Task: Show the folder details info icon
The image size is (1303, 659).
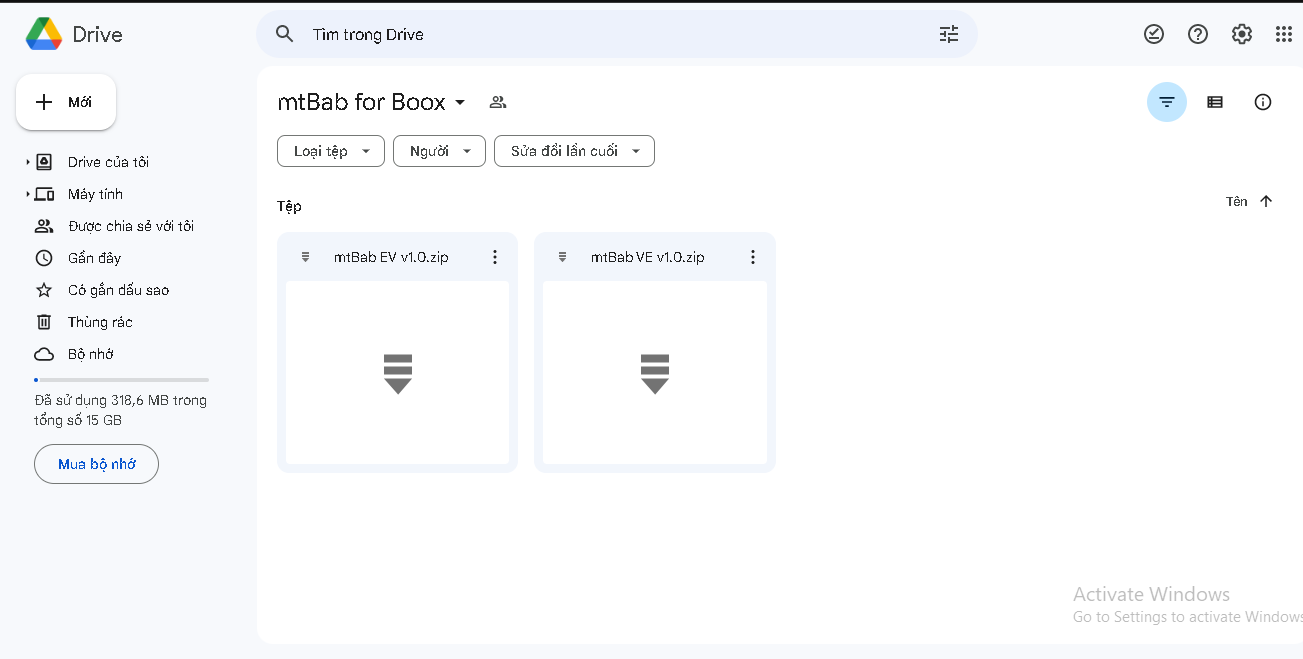Action: click(1262, 102)
